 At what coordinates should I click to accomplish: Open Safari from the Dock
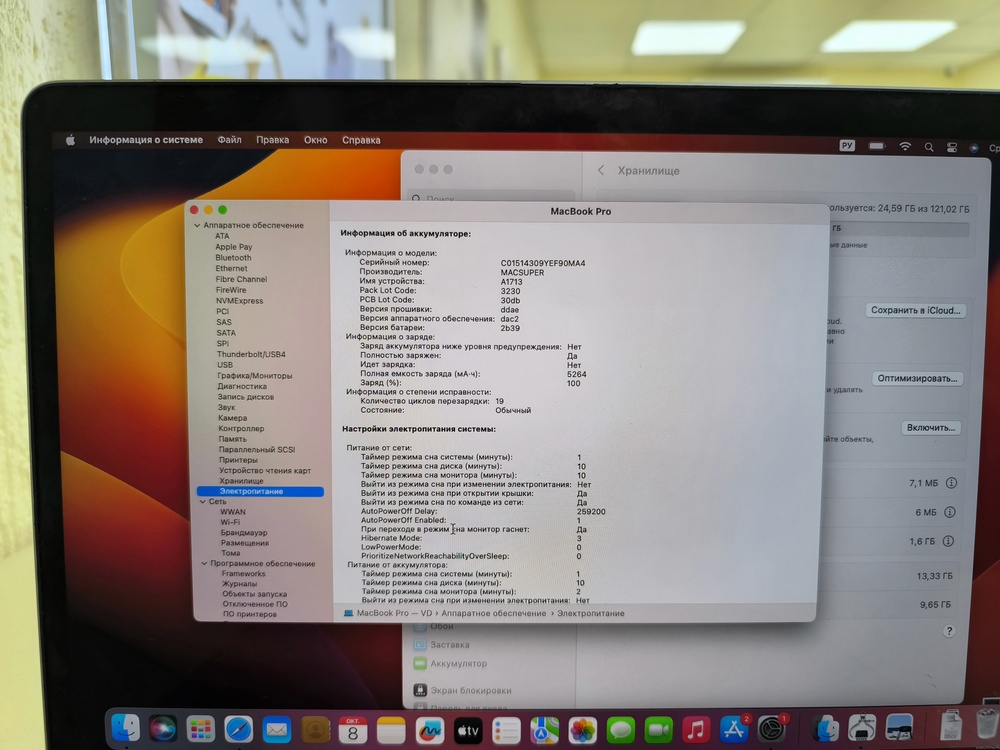[240, 727]
